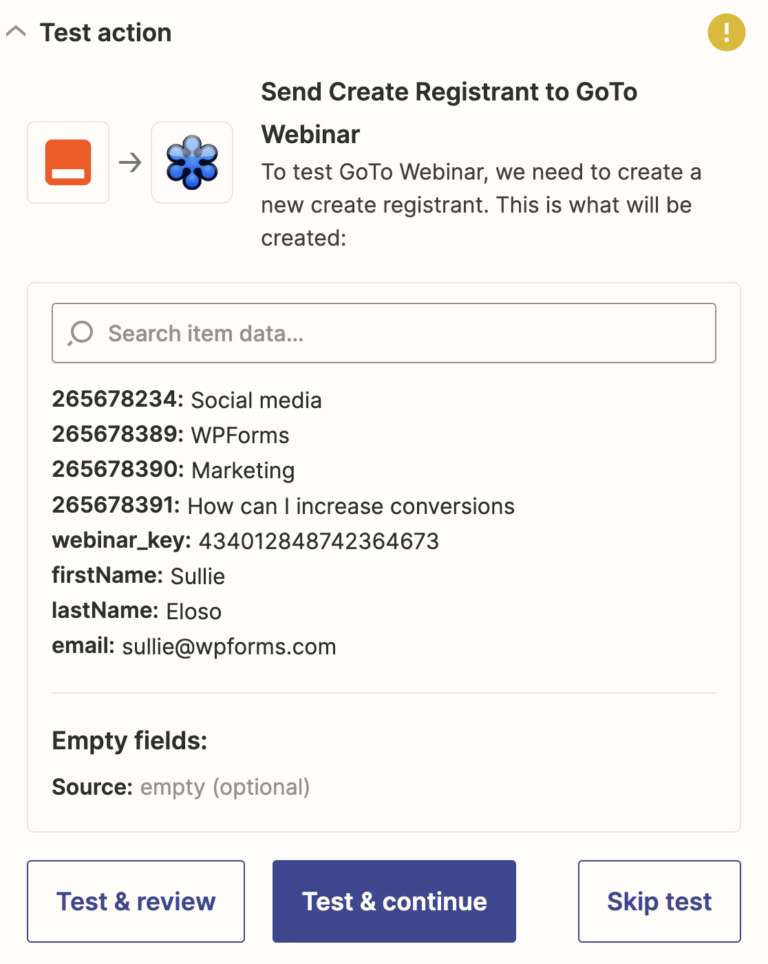768x964 pixels.
Task: Choose Skip test
Action: pos(659,901)
